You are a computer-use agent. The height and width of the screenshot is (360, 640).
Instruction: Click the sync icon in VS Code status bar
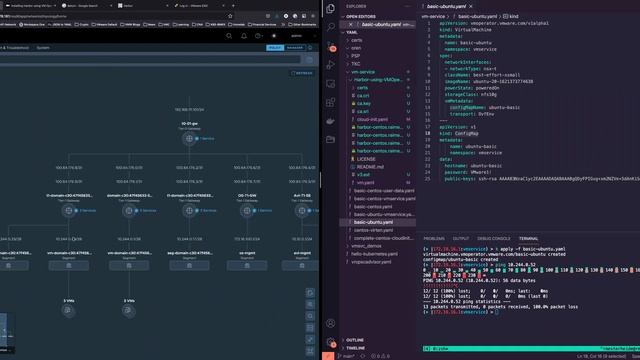(362, 356)
